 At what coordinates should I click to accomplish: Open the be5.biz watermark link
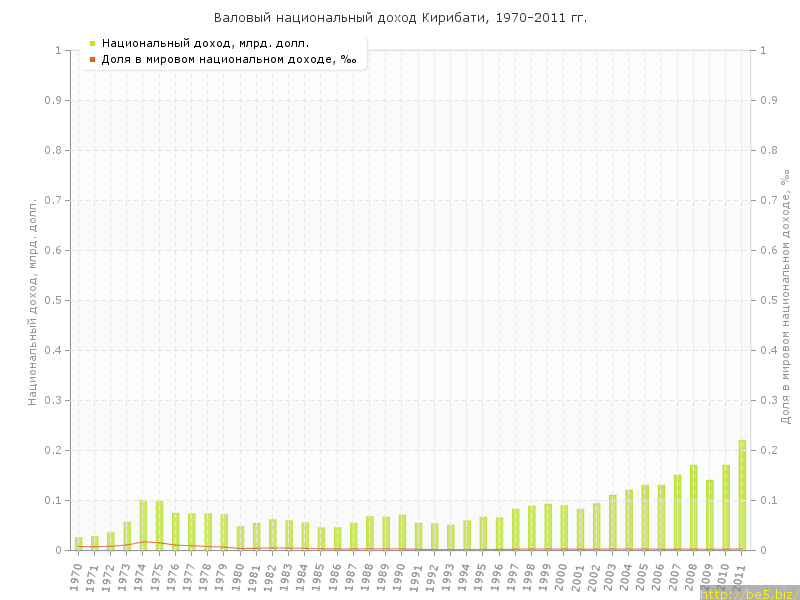pyautogui.click(x=748, y=593)
